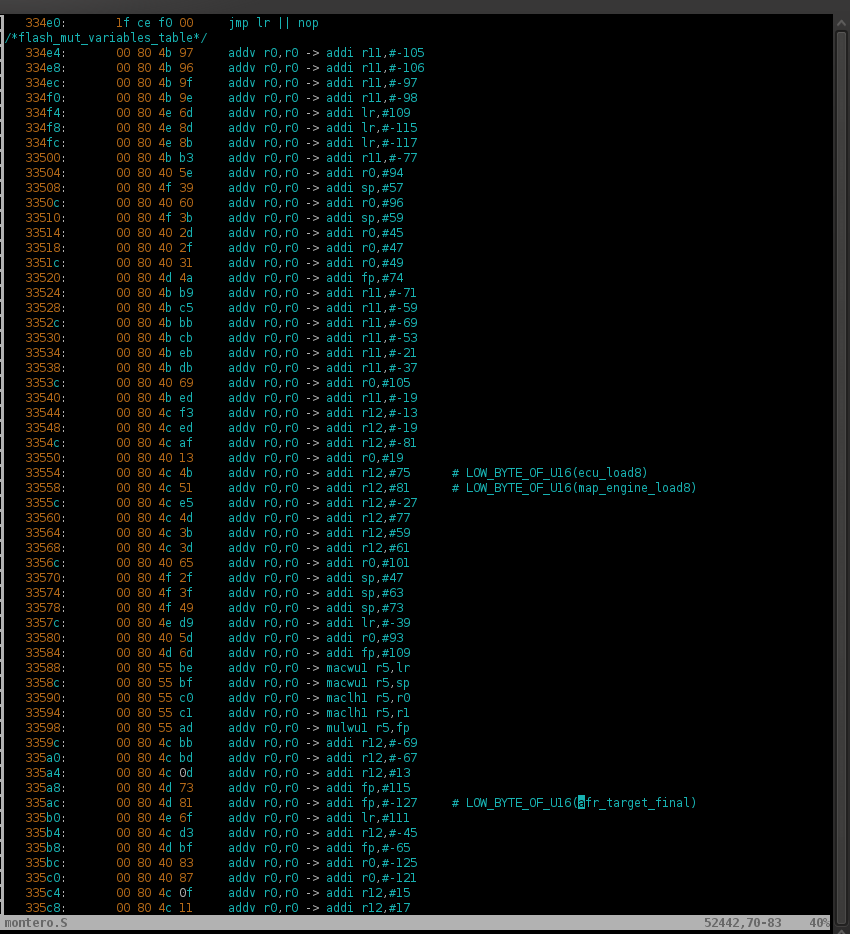Click address 334e0 at the top line
This screenshot has width=850, height=934.
point(45,22)
